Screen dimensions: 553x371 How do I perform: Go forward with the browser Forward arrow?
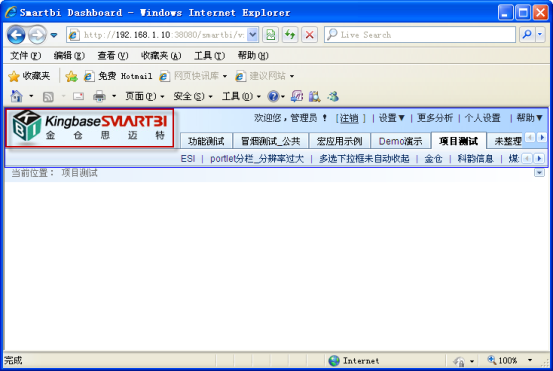click(37, 35)
